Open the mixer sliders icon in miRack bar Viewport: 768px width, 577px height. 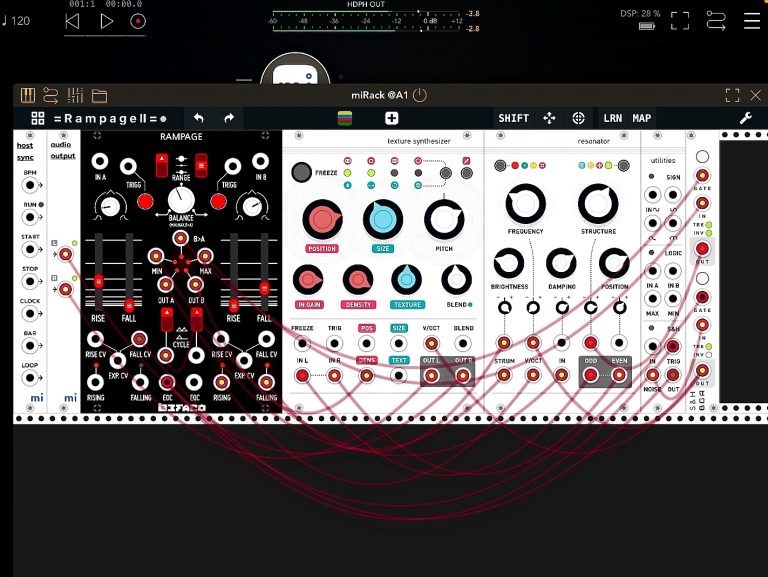pyautogui.click(x=75, y=95)
